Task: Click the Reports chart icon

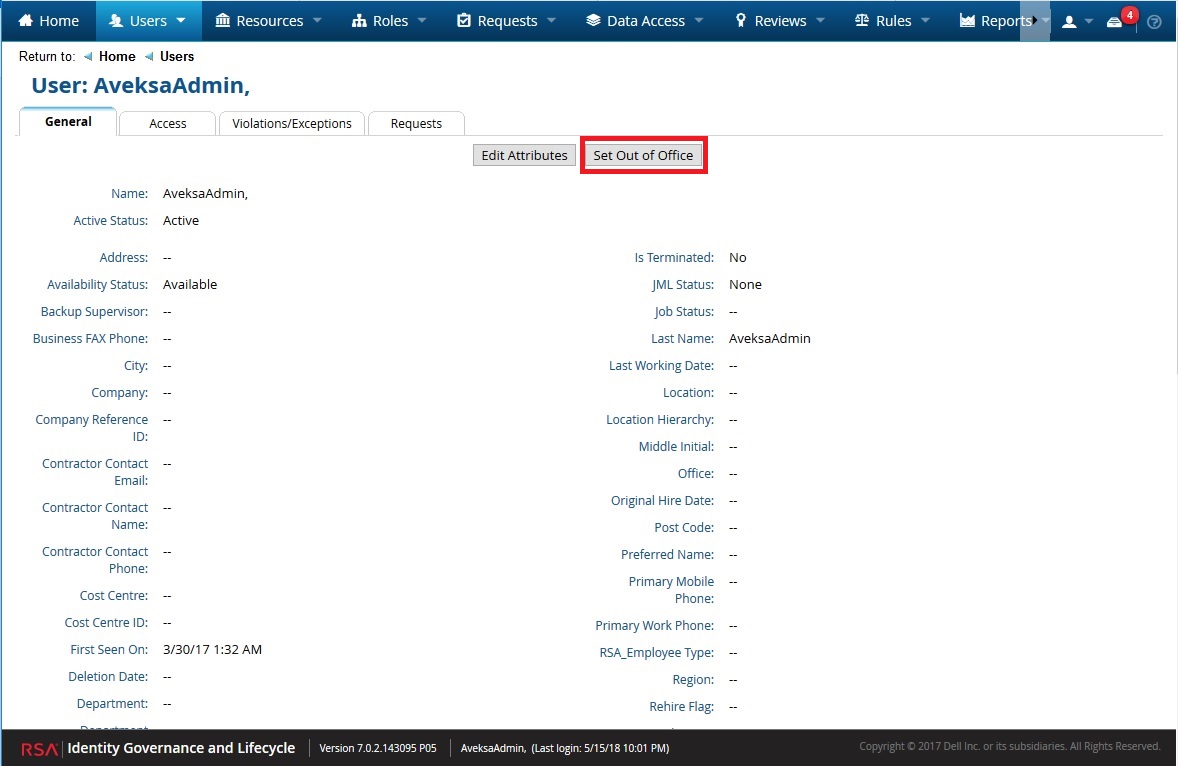Action: point(967,21)
